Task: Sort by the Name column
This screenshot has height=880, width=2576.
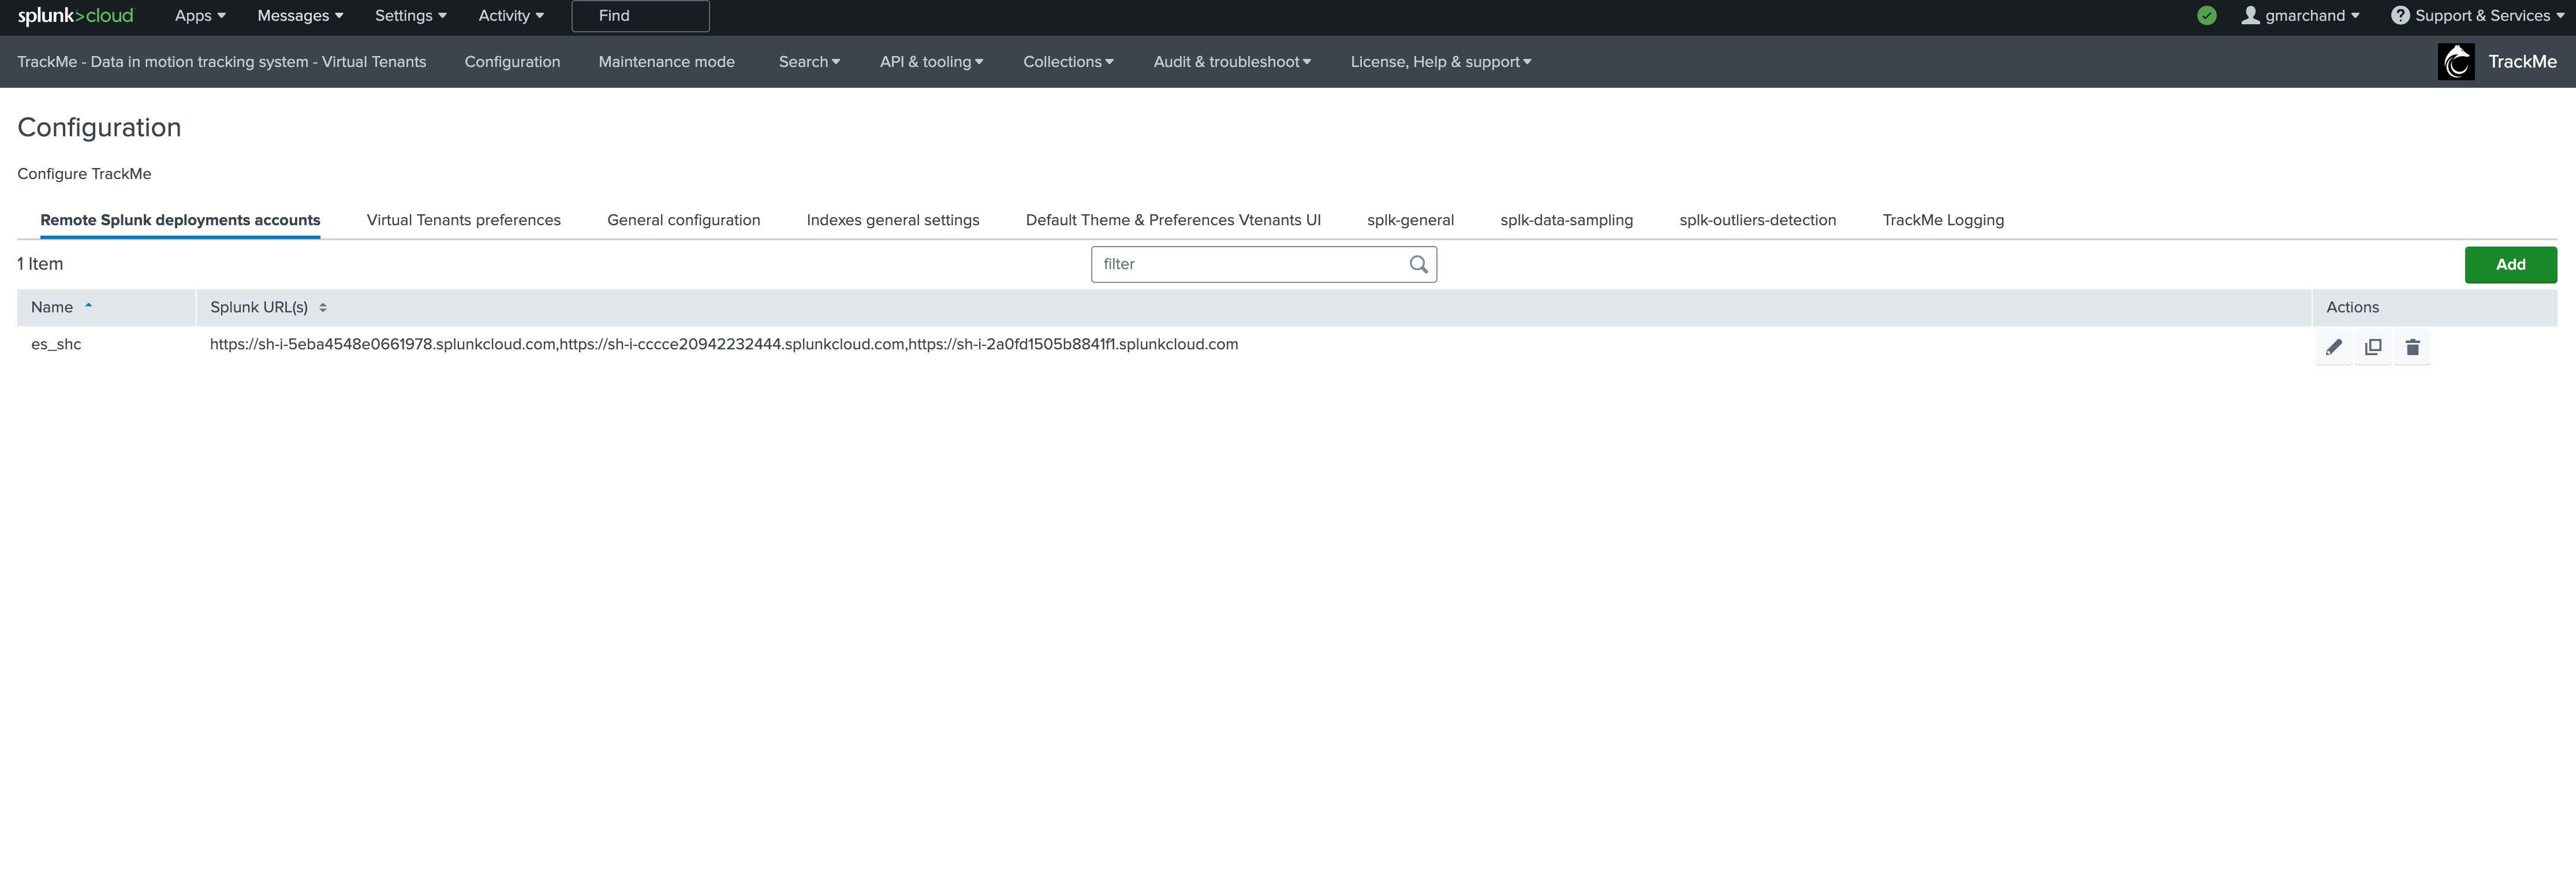Action: point(52,307)
